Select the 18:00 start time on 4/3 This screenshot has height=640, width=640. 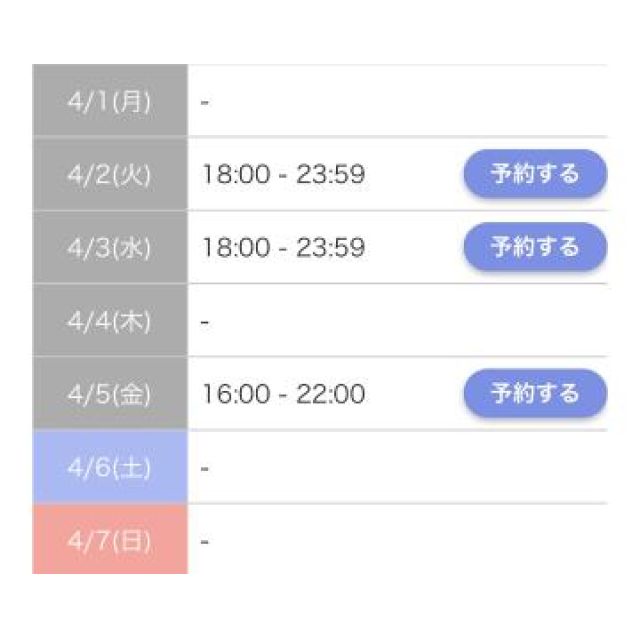[235, 248]
